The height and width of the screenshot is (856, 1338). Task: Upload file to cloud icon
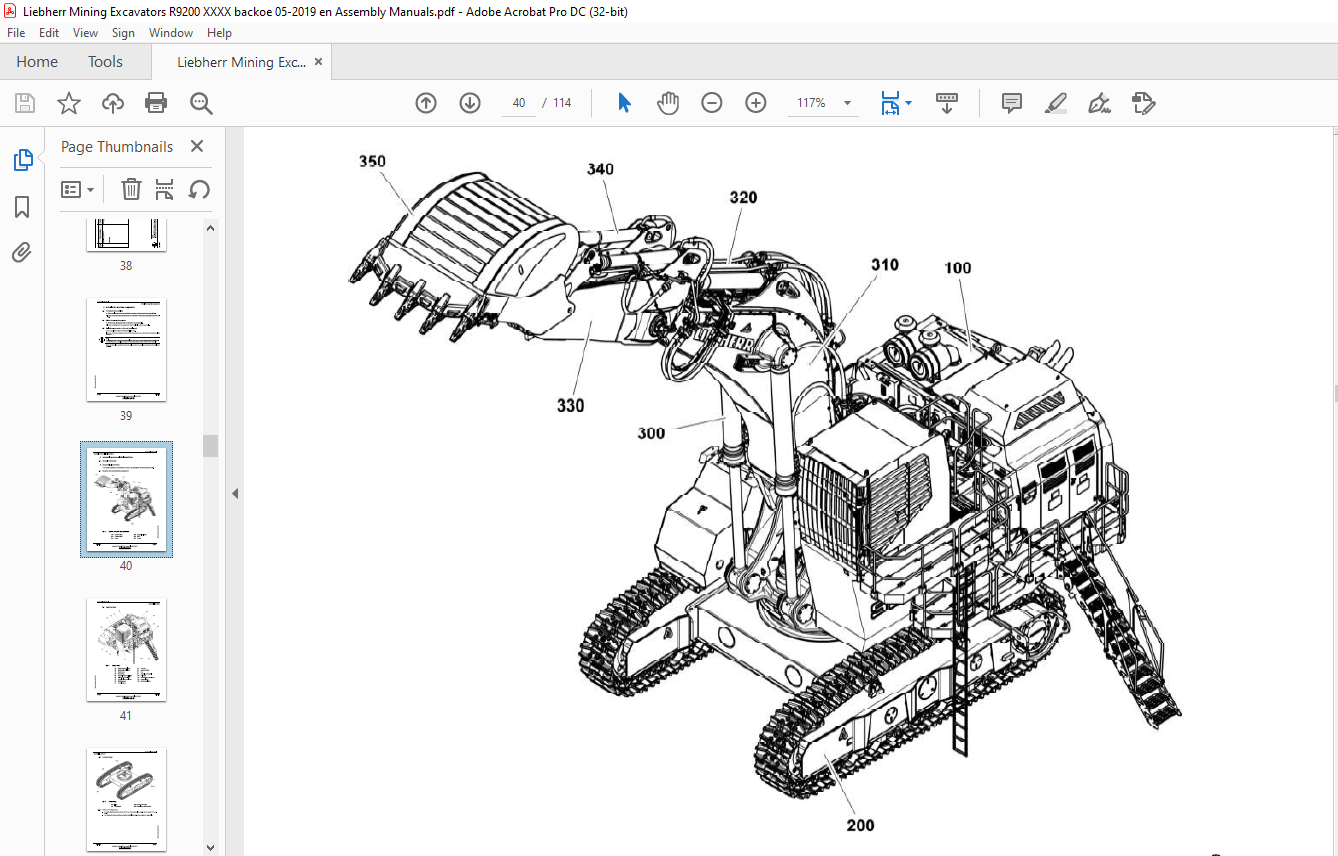pyautogui.click(x=113, y=103)
